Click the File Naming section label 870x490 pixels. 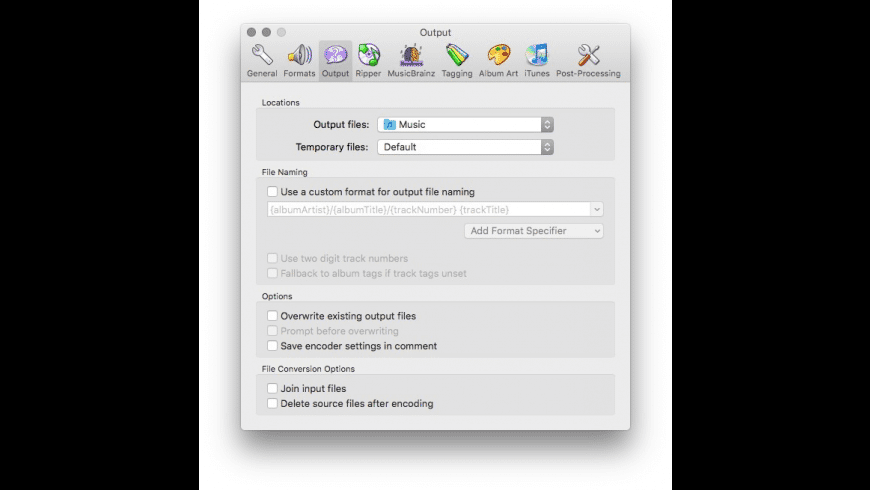pos(284,172)
